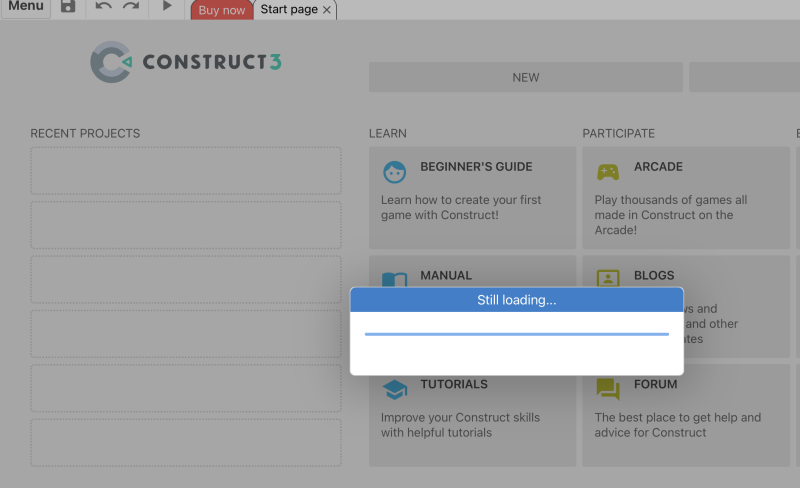Screen dimensions: 800x488
Task: Preview the project with the play icon
Action: pyautogui.click(x=167, y=6)
